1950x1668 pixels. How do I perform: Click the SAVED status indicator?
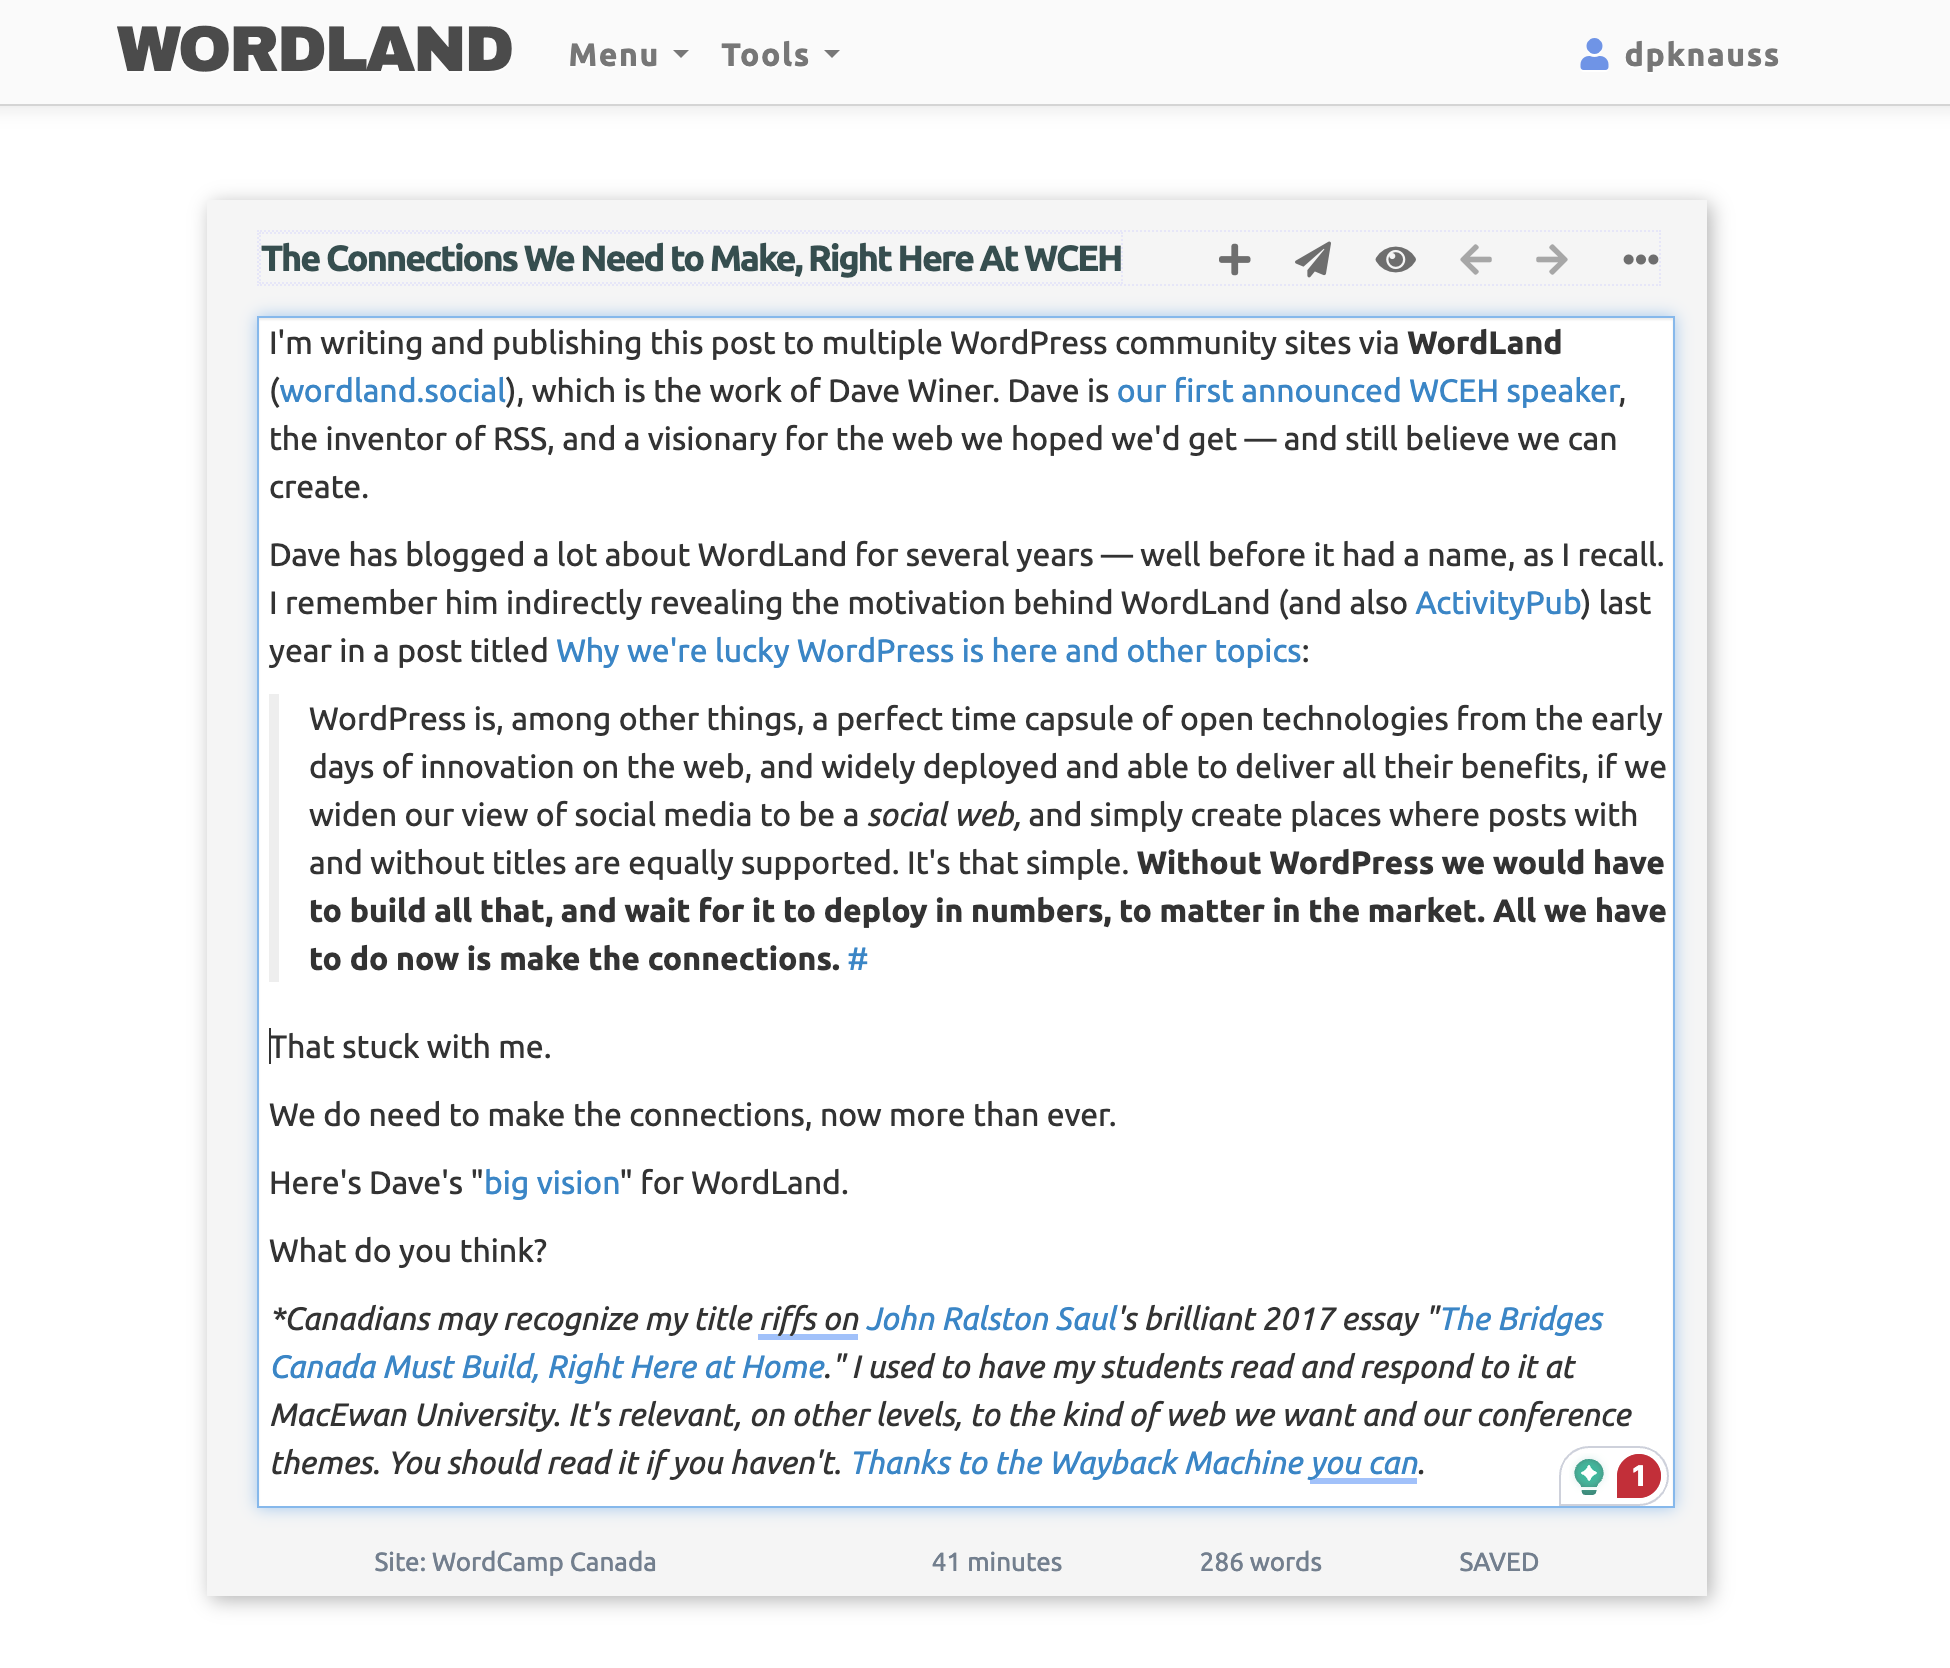(x=1498, y=1562)
